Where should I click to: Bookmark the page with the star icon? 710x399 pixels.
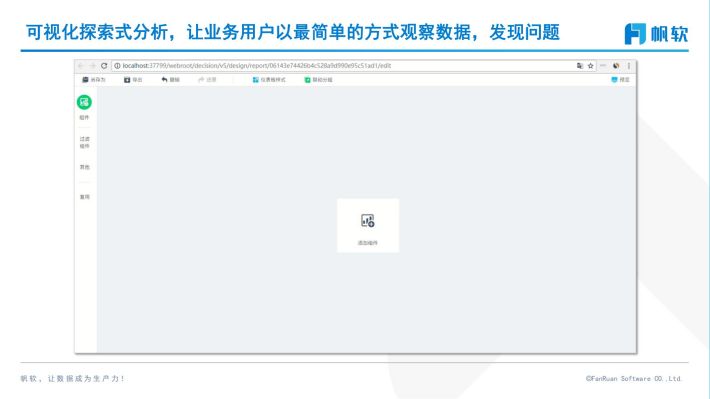click(590, 66)
